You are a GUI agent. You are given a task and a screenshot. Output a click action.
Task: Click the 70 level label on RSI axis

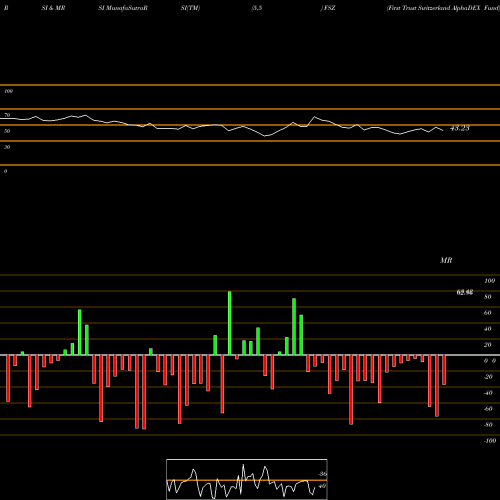[x=7, y=115]
